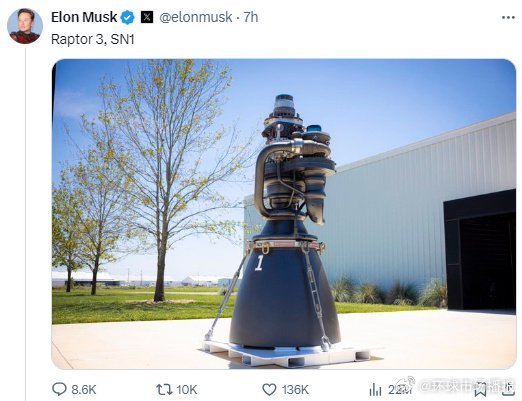Open Elon Musk's profile avatar picture
The image size is (522, 401).
[x=25, y=26]
